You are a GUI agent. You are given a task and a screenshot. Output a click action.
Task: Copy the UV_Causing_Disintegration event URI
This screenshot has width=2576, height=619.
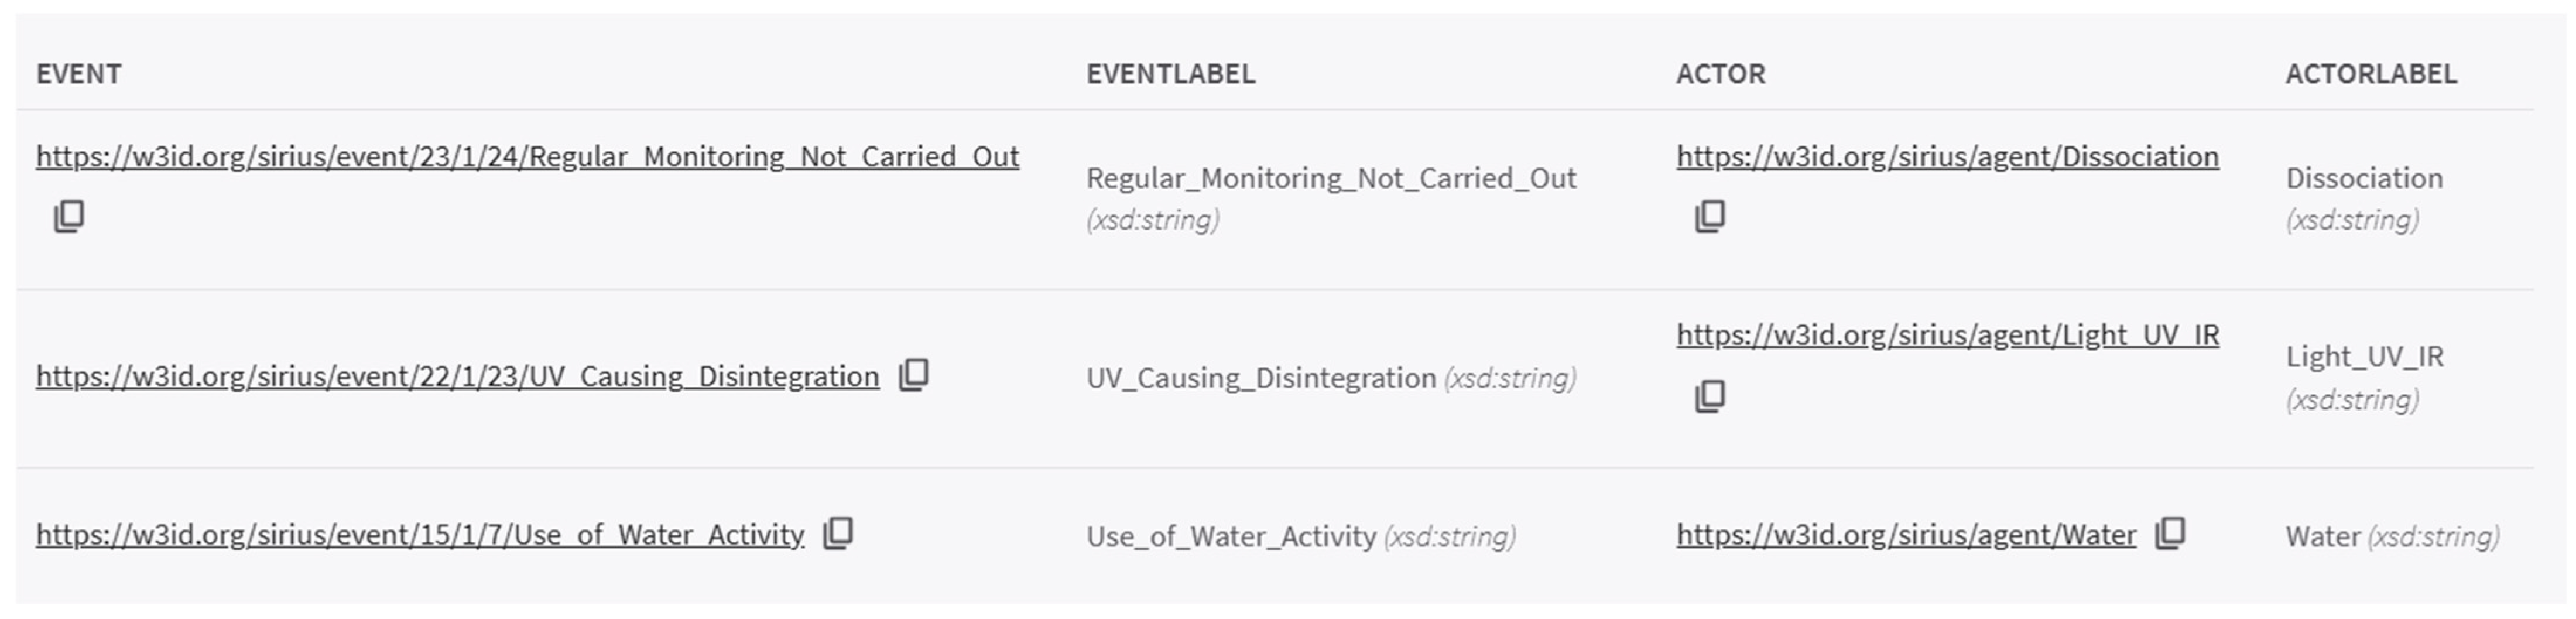point(914,375)
